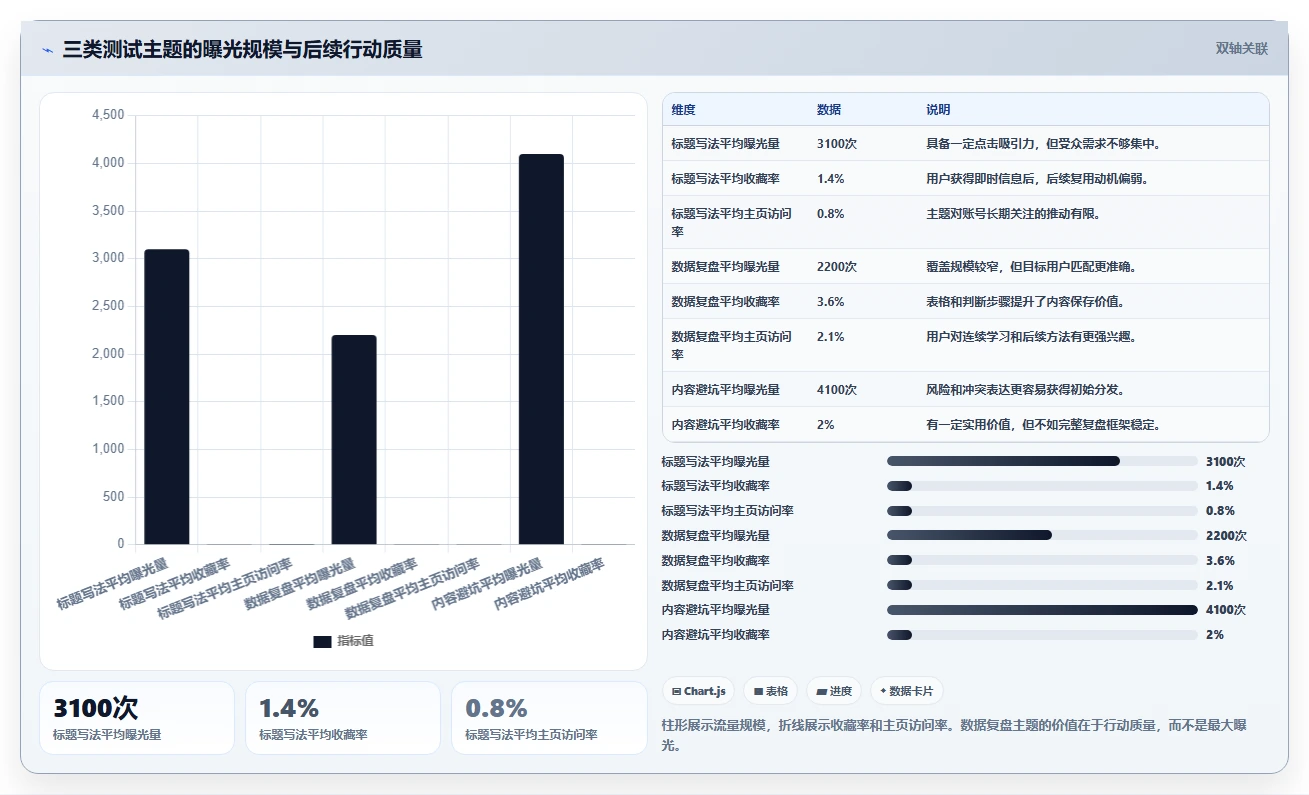Click progress list label 内容避坑平均收藏率
This screenshot has width=1309, height=795.
click(x=716, y=635)
